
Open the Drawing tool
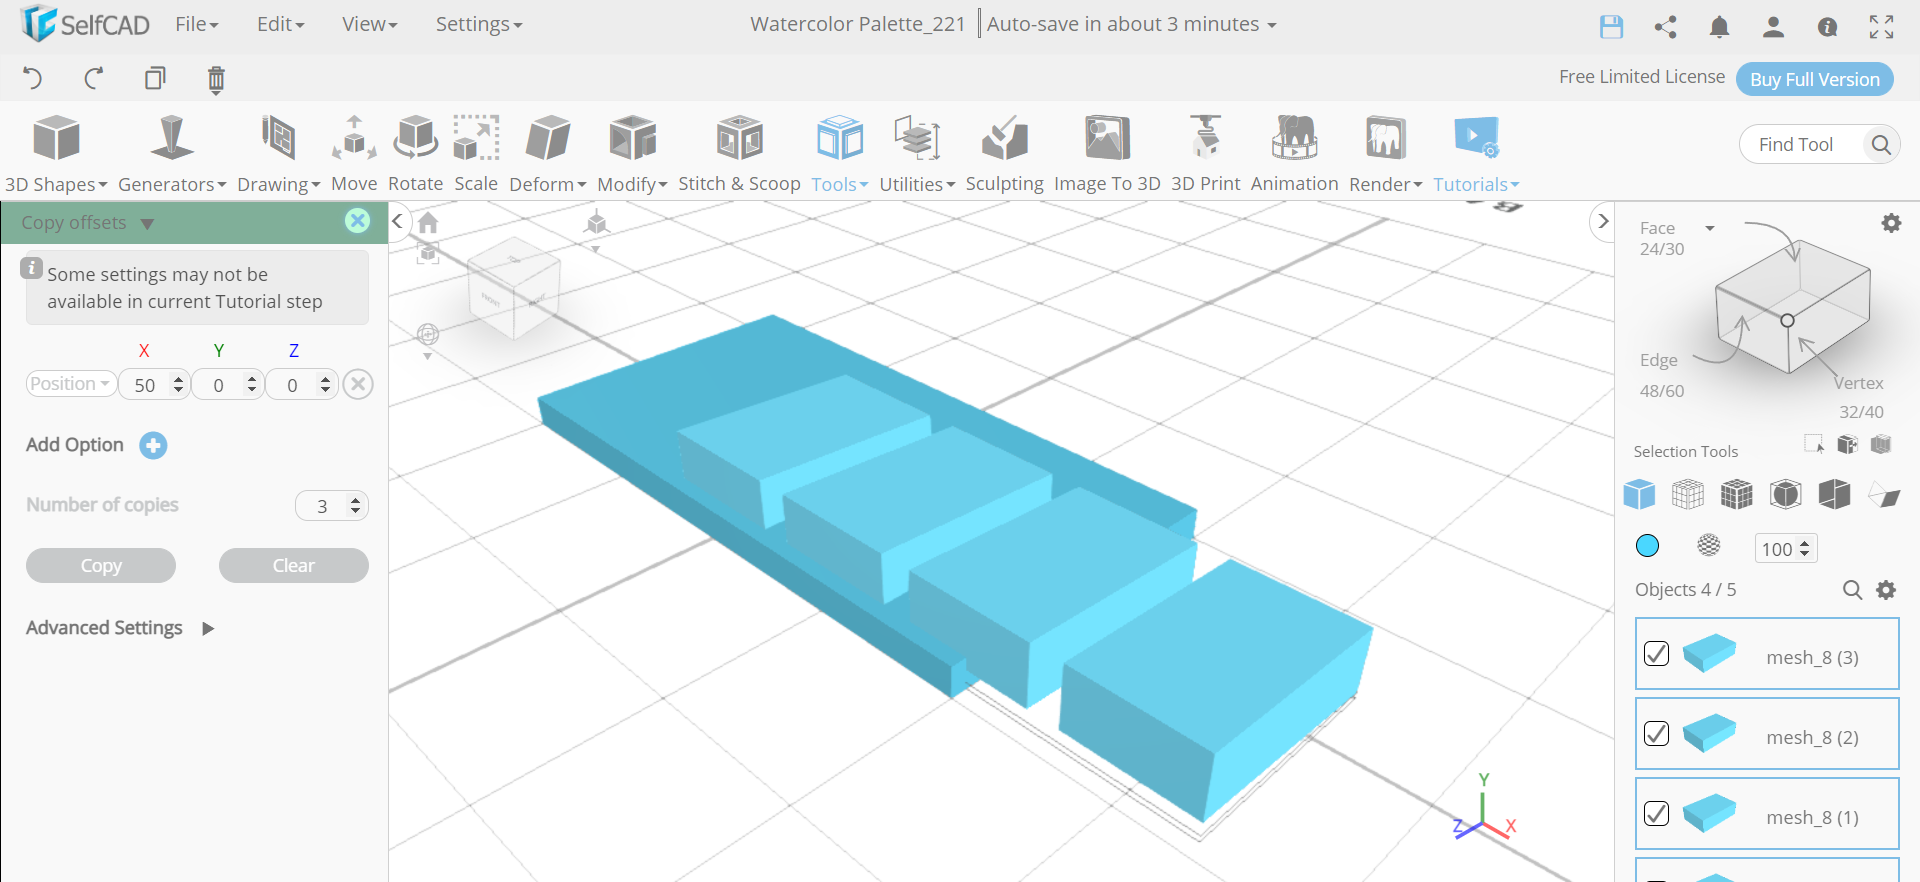pyautogui.click(x=278, y=154)
